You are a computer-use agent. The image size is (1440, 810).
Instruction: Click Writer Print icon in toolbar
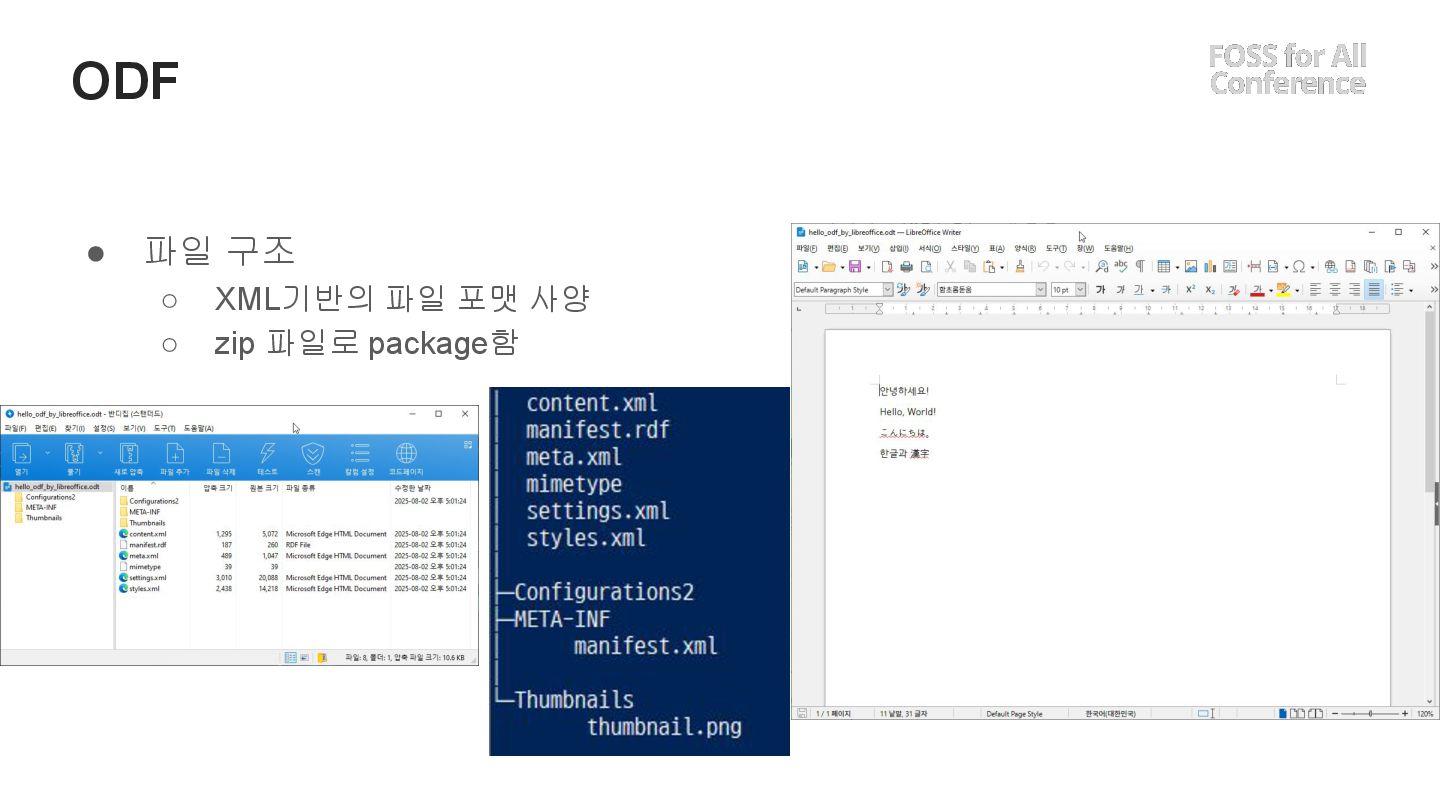click(x=906, y=267)
